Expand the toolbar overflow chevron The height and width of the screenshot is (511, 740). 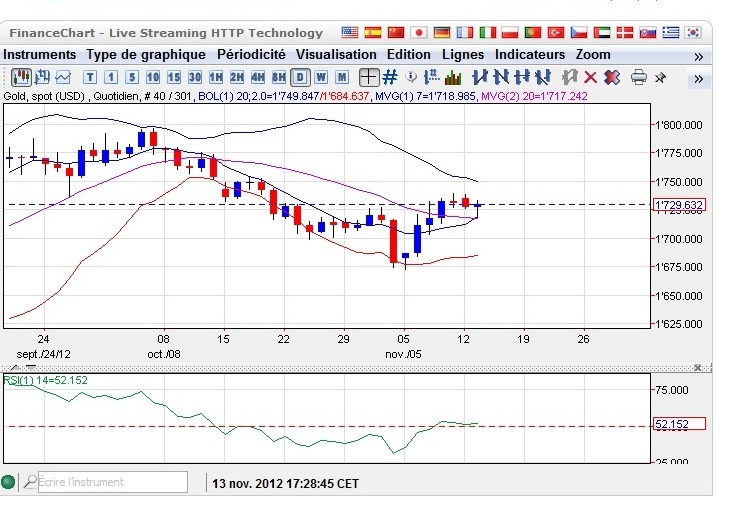698,78
